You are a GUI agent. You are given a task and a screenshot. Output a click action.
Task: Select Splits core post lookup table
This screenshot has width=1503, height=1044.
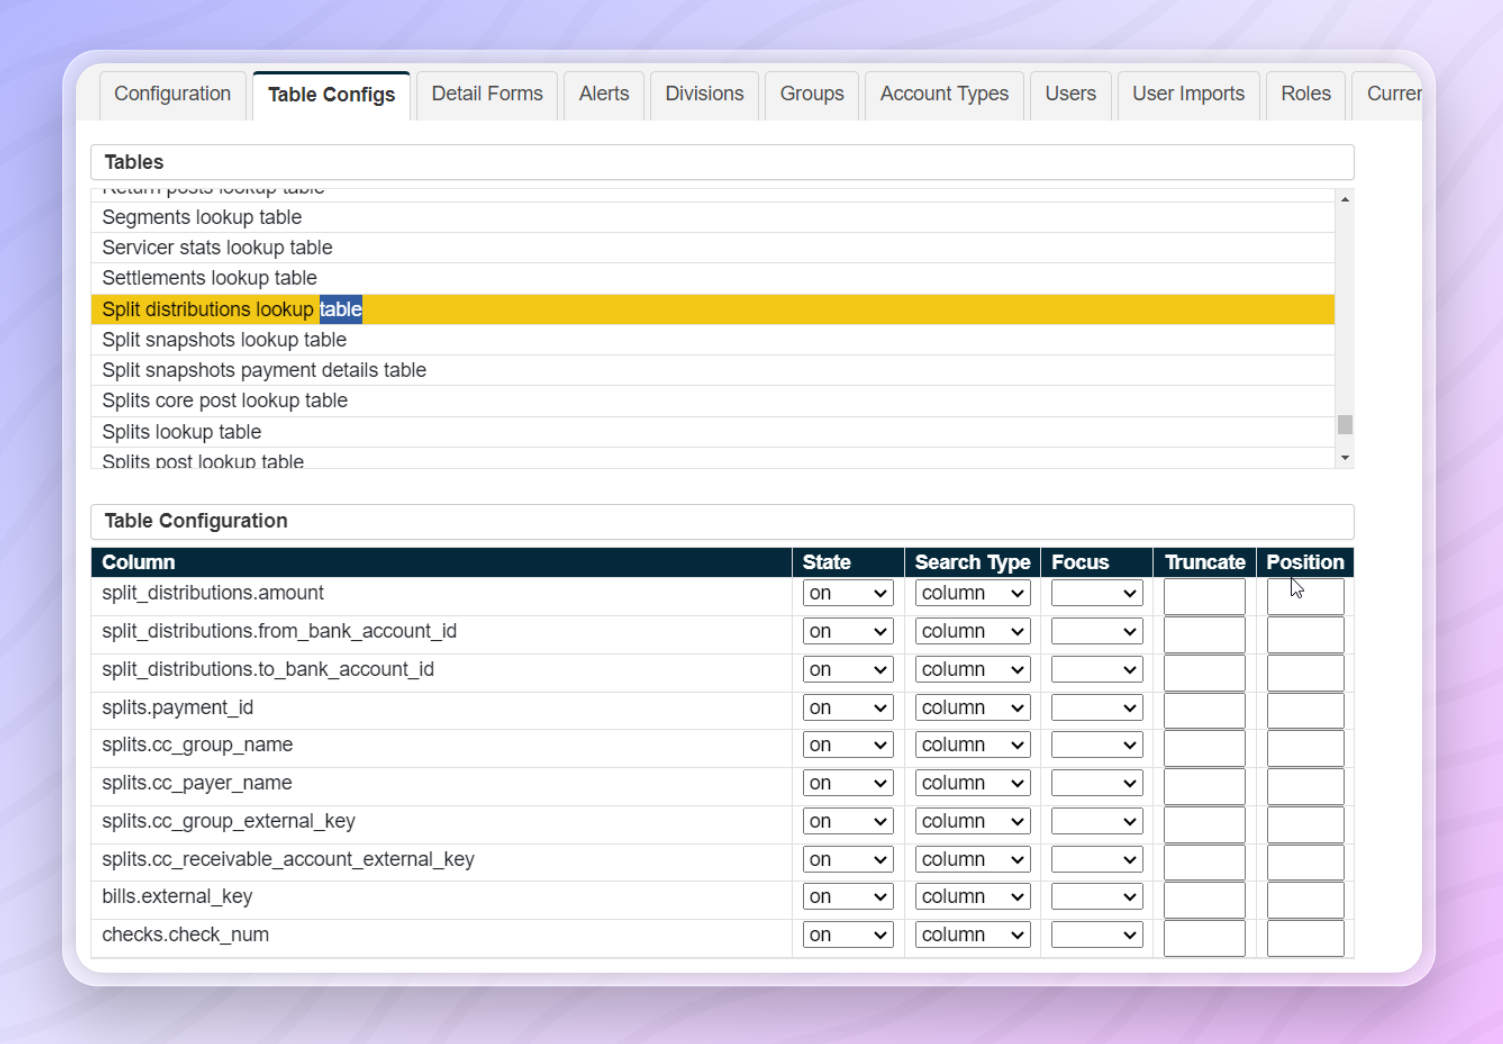click(x=225, y=401)
